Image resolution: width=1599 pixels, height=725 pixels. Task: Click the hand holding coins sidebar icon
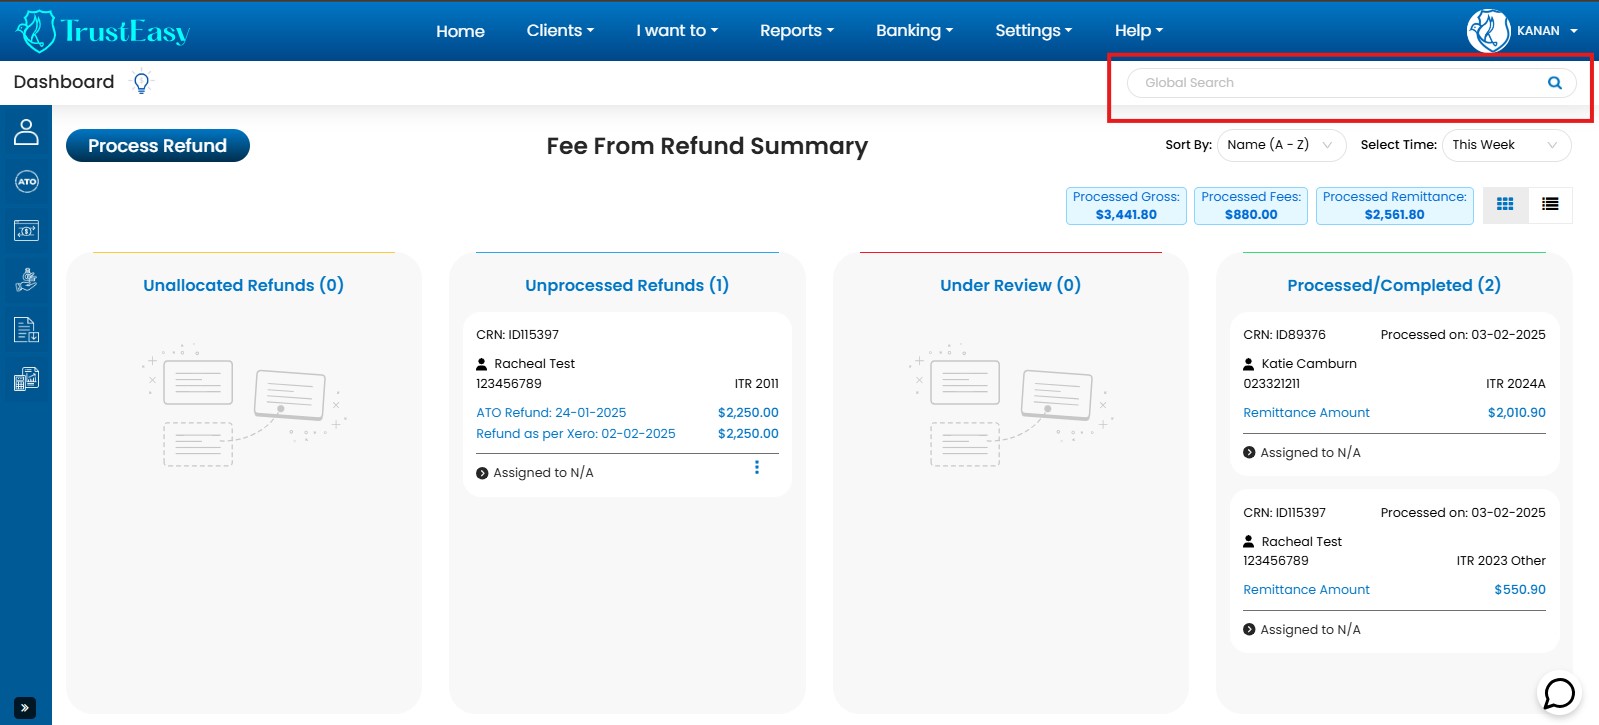26,280
